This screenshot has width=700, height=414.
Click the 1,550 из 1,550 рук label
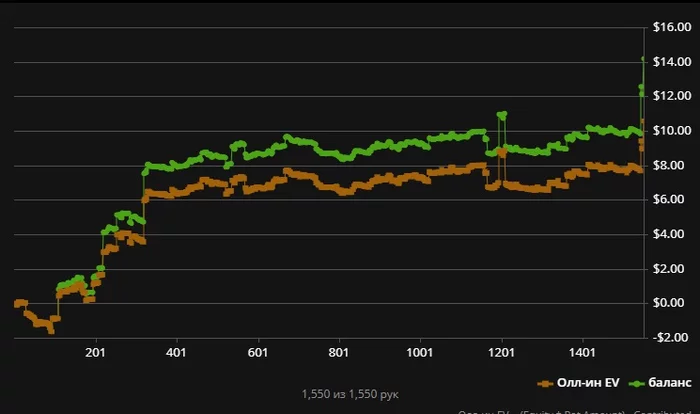tap(350, 394)
